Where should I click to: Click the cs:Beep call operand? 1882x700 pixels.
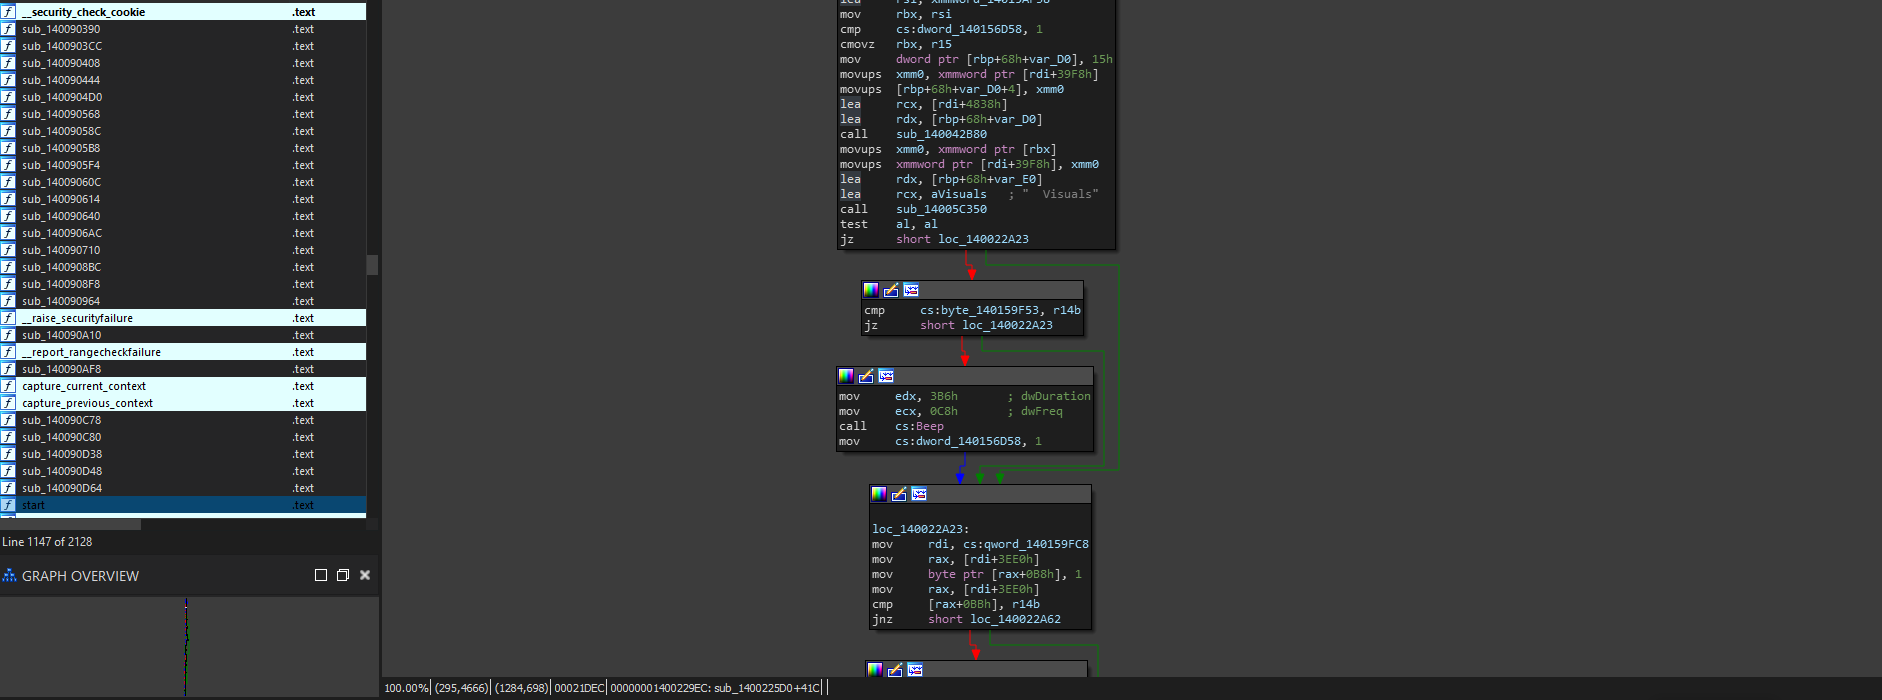coord(919,426)
